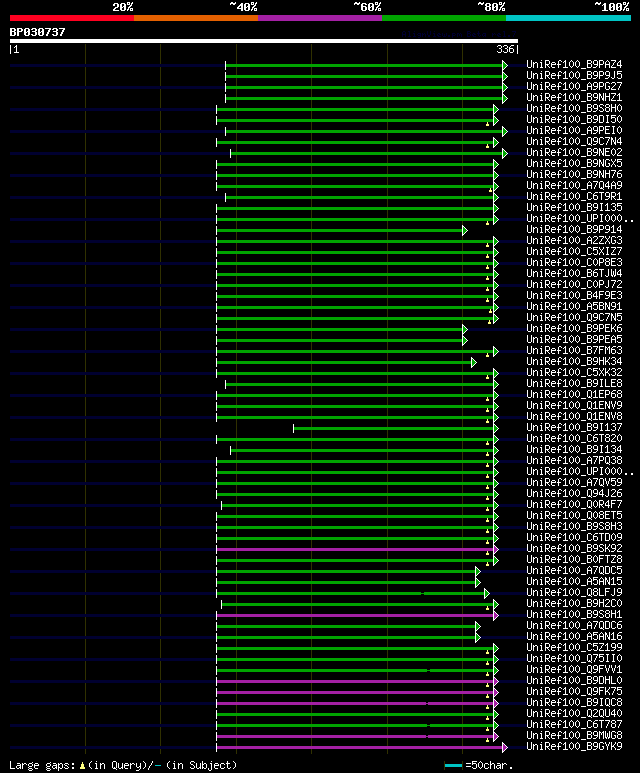Image resolution: width=640 pixels, height=773 pixels.
Task: Click the red 20% identity legend bar
Action: pyautogui.click(x=72, y=18)
